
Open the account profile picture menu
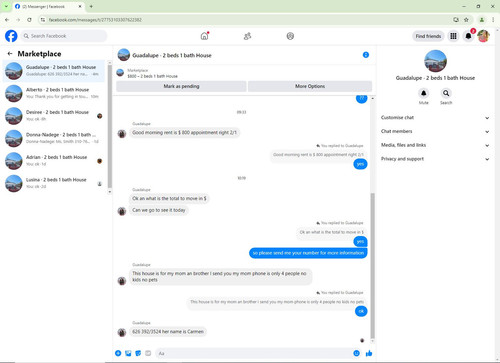coord(483,36)
